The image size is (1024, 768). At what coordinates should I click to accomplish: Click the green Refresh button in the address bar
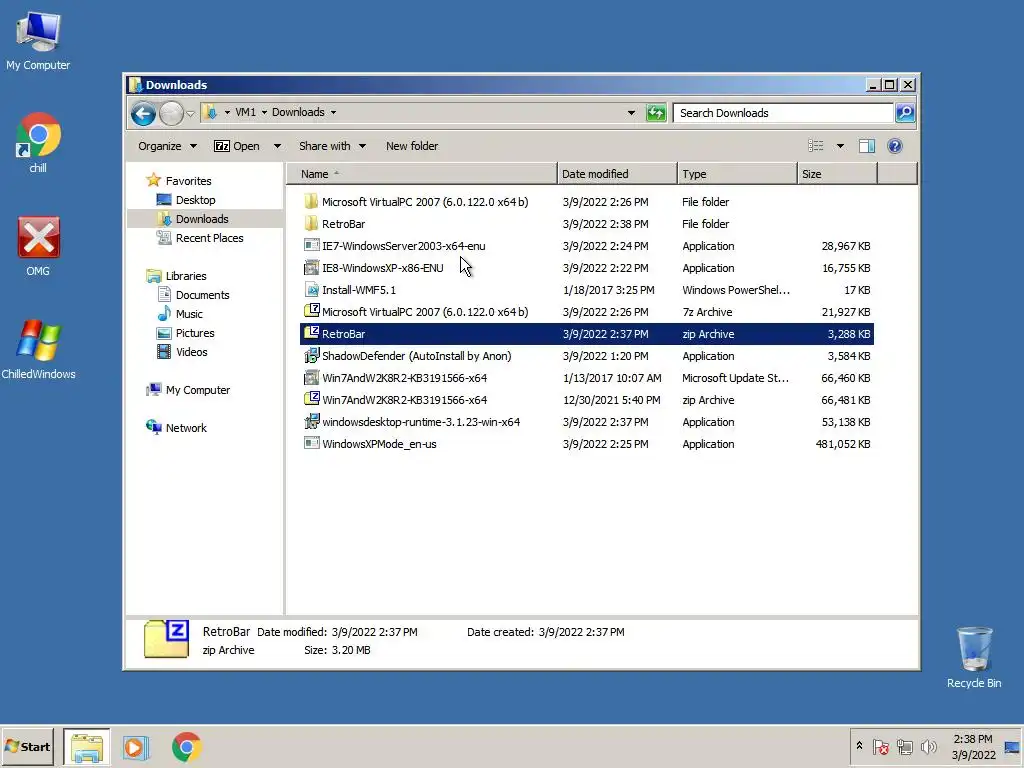coord(656,113)
